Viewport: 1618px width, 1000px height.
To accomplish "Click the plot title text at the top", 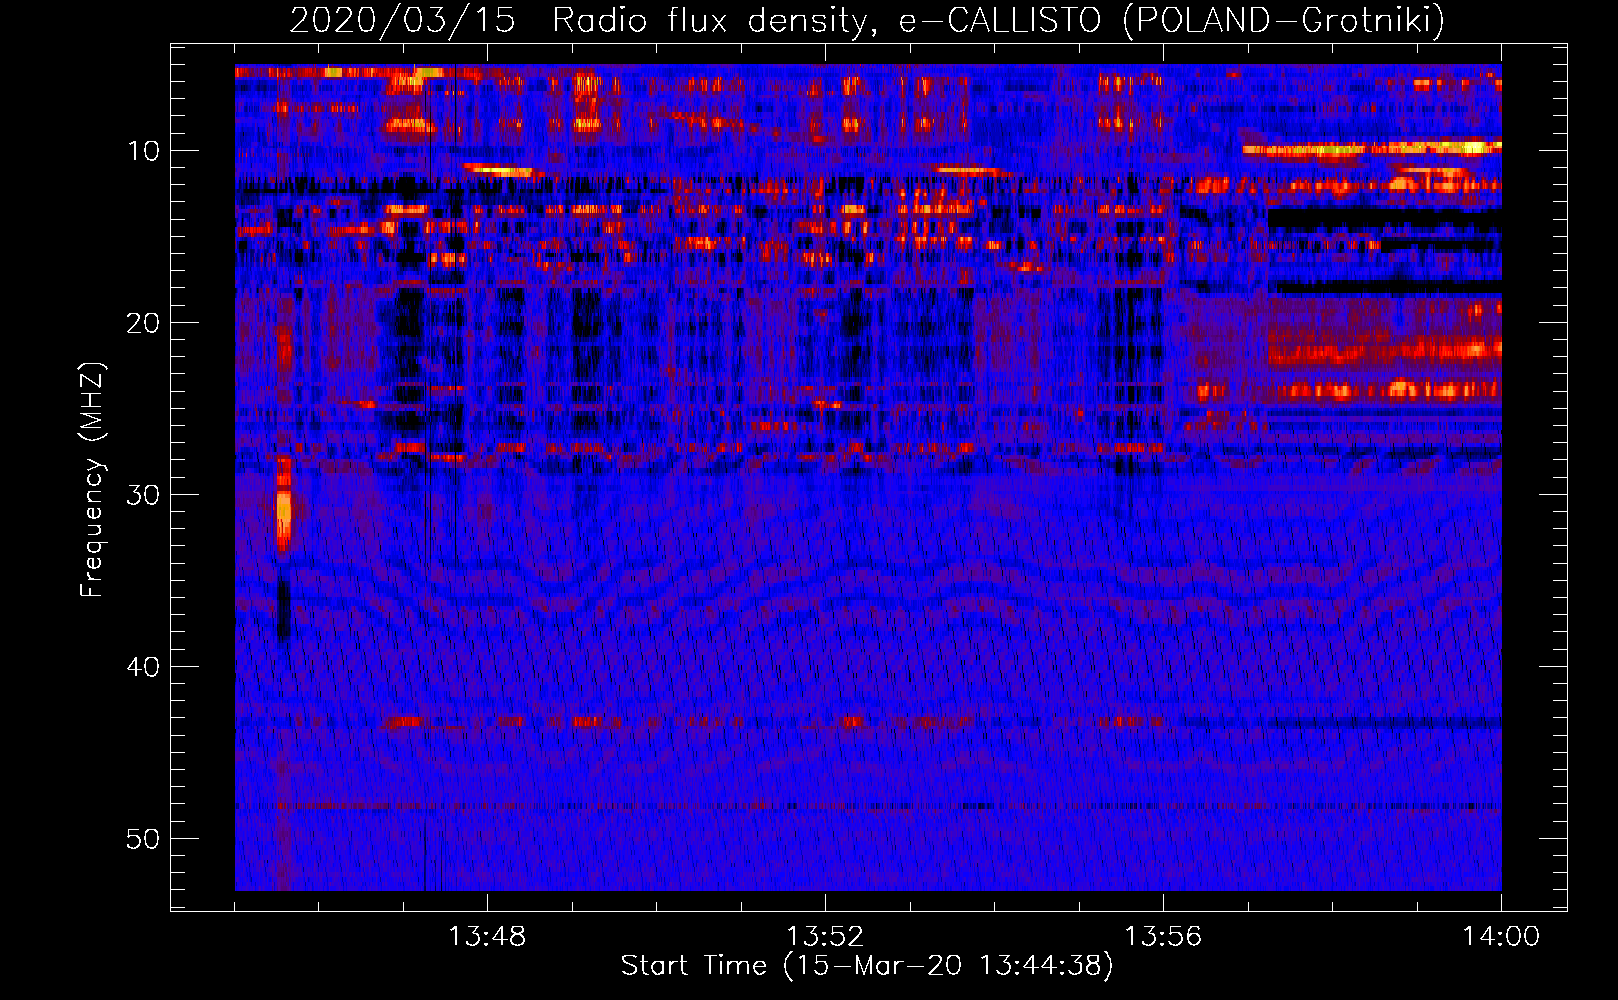I will [867, 20].
